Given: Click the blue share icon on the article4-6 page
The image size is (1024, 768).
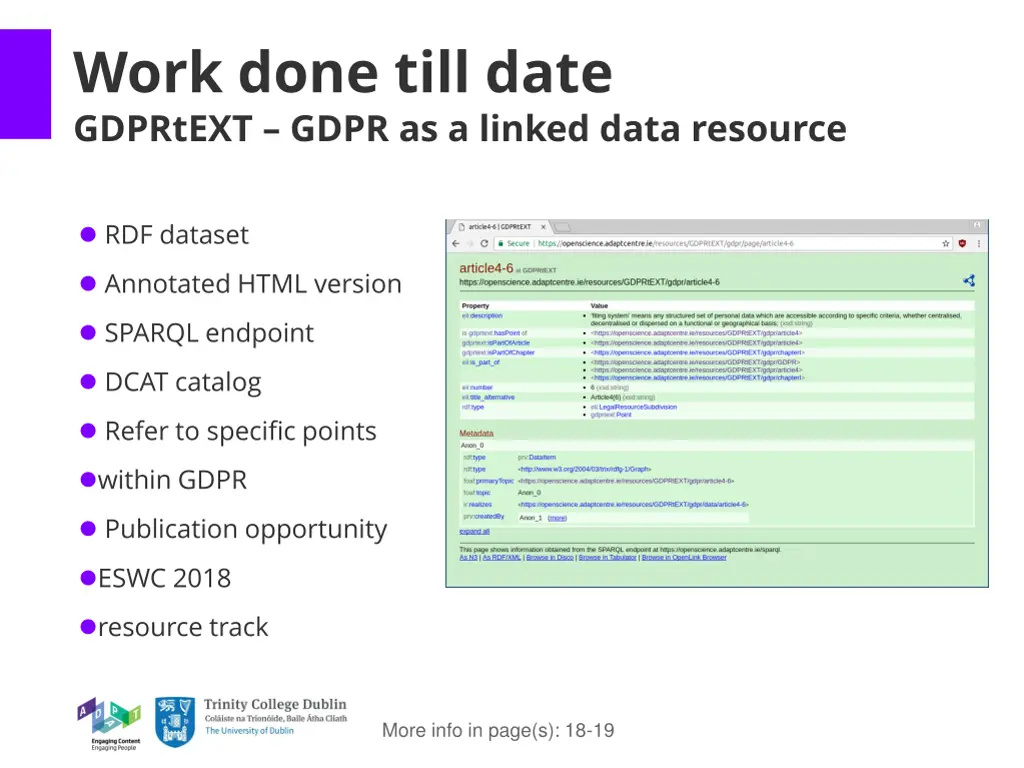Looking at the screenshot, I should click(967, 282).
